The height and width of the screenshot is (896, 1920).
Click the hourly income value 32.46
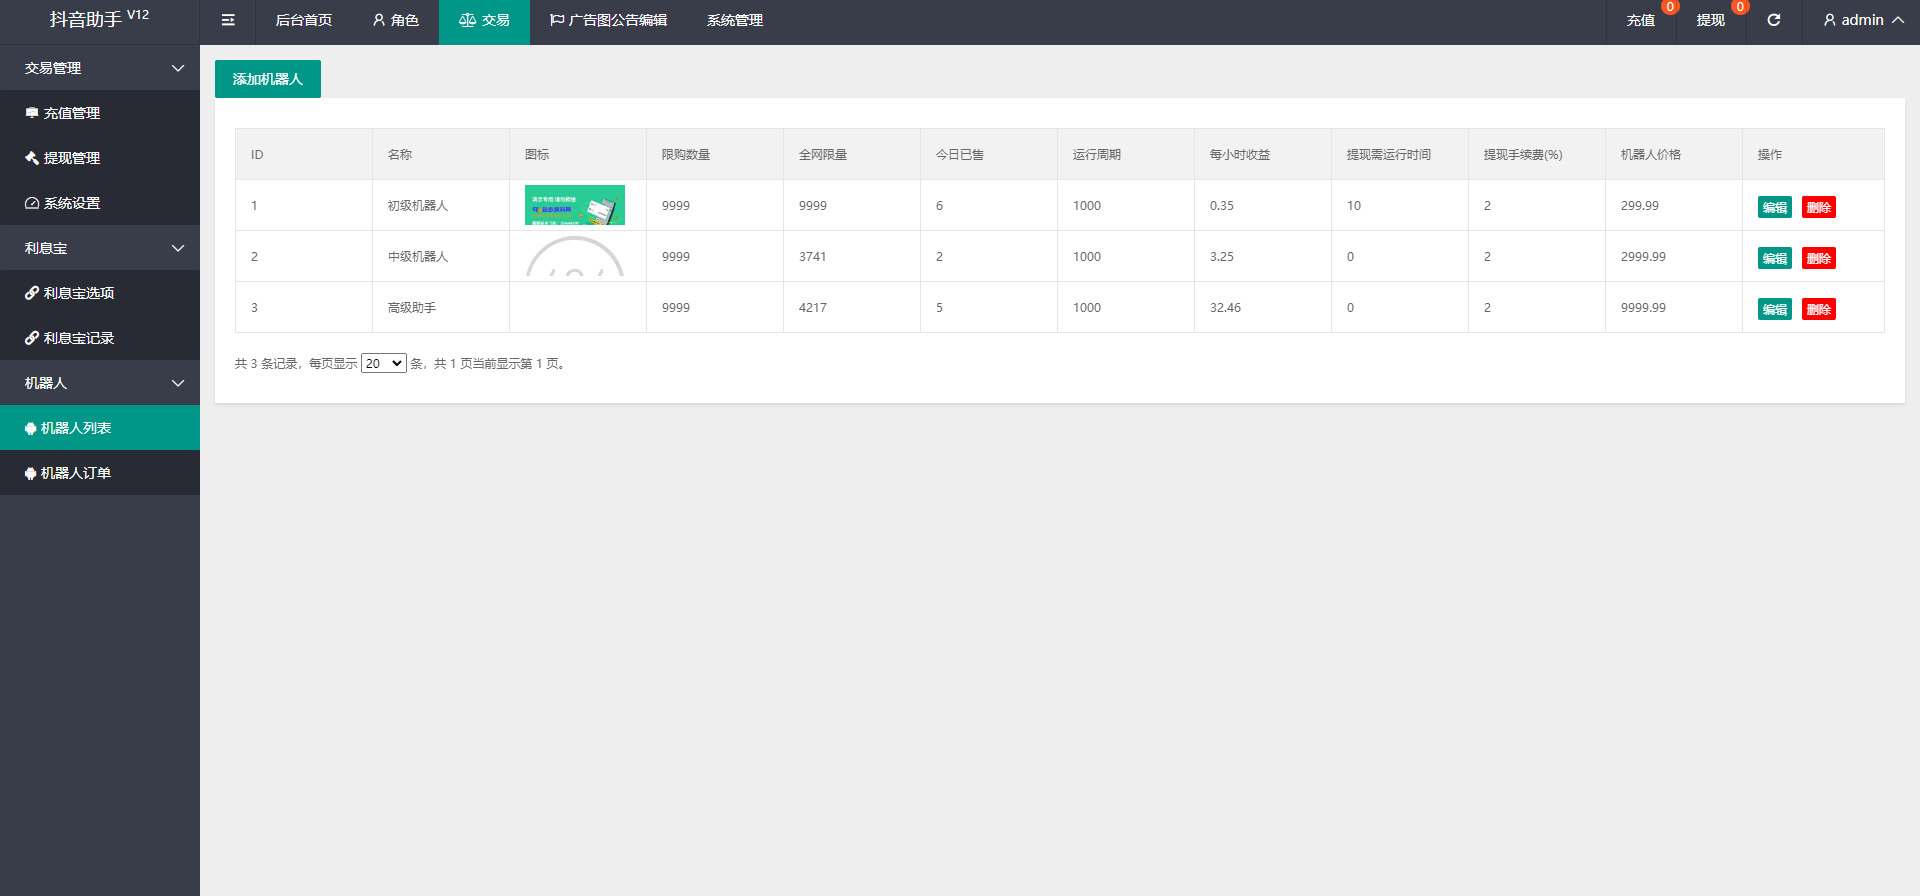tap(1225, 308)
